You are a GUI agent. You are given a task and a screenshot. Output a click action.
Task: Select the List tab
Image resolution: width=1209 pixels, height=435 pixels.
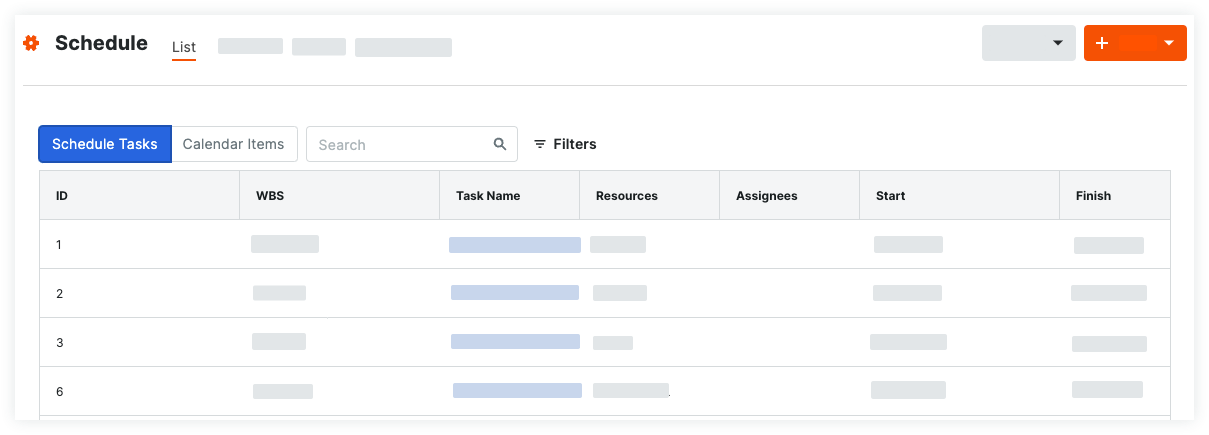click(x=184, y=47)
